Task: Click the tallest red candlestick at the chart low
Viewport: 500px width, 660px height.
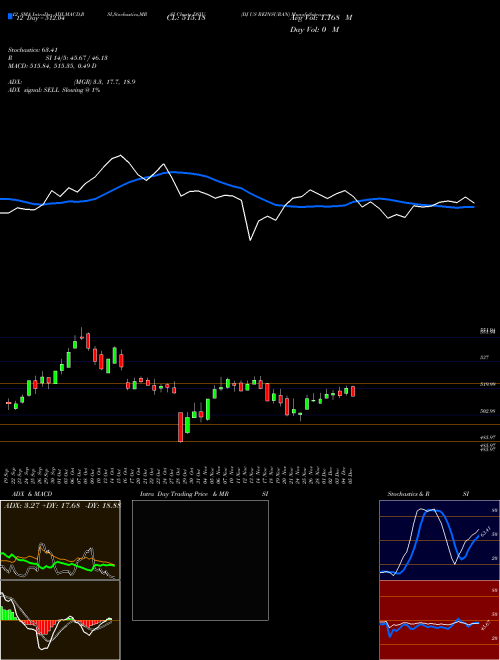Action: pos(181,427)
